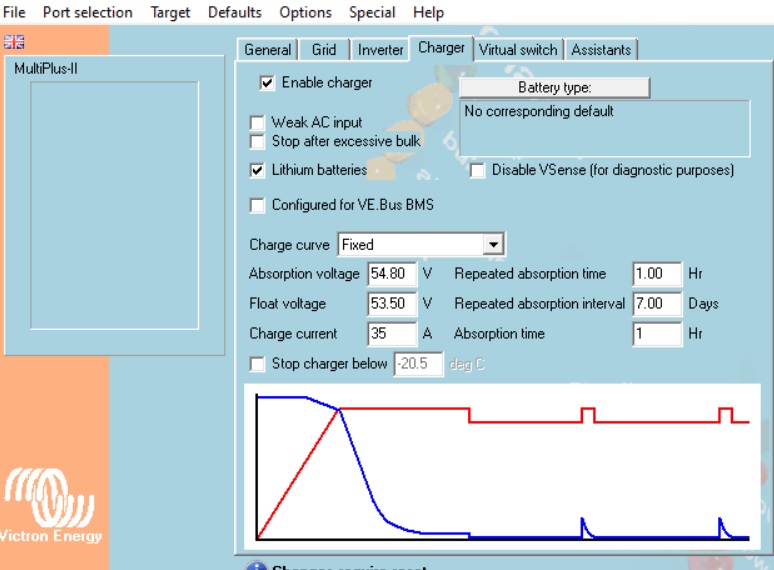Click the MultiPlus-II device label
Screen dimensions: 774x570
point(46,69)
